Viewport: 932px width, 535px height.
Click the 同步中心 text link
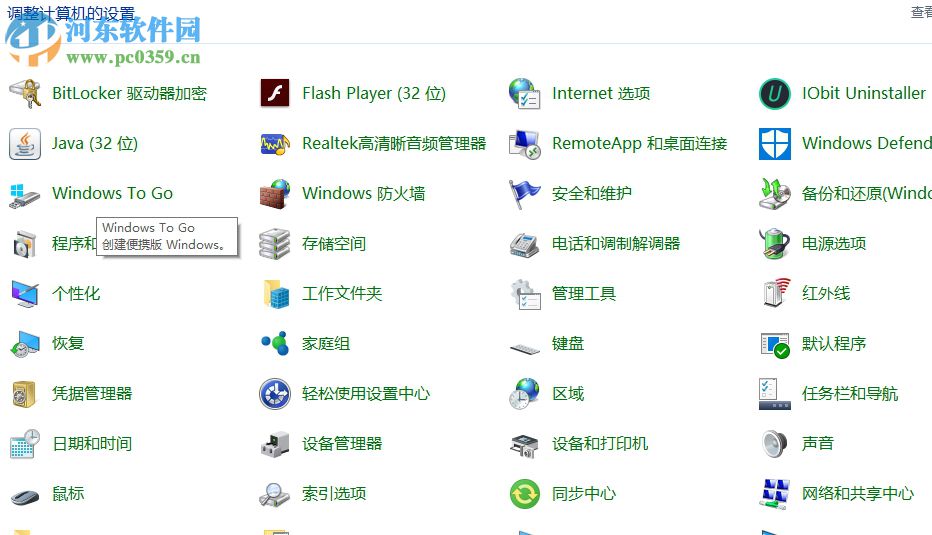[x=584, y=494]
